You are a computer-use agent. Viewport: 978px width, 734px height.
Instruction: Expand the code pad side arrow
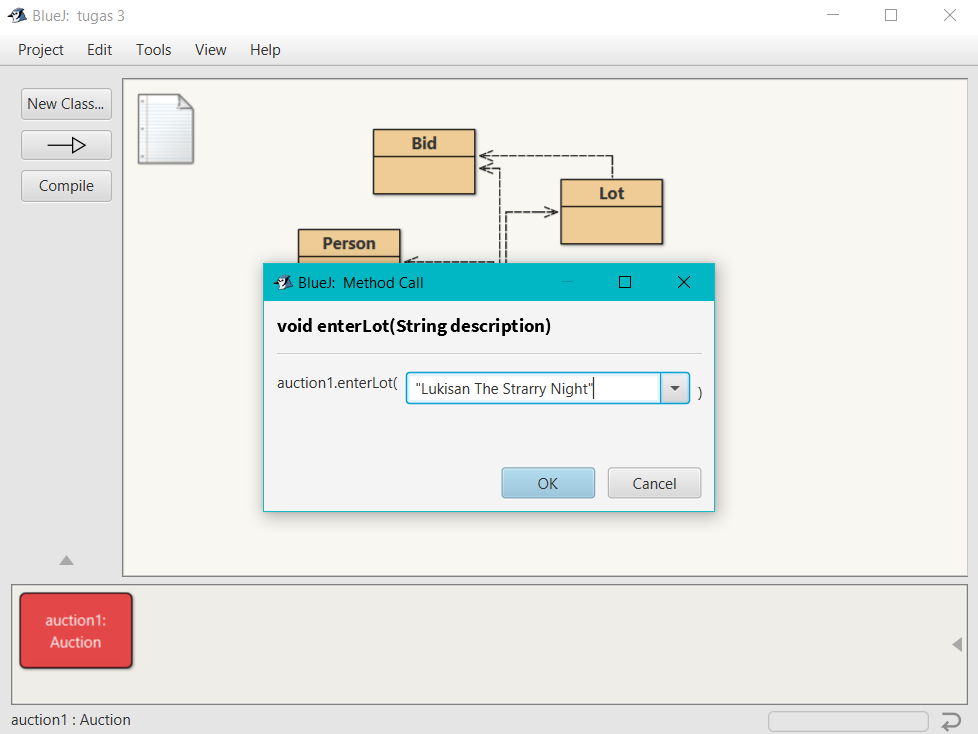tap(957, 644)
